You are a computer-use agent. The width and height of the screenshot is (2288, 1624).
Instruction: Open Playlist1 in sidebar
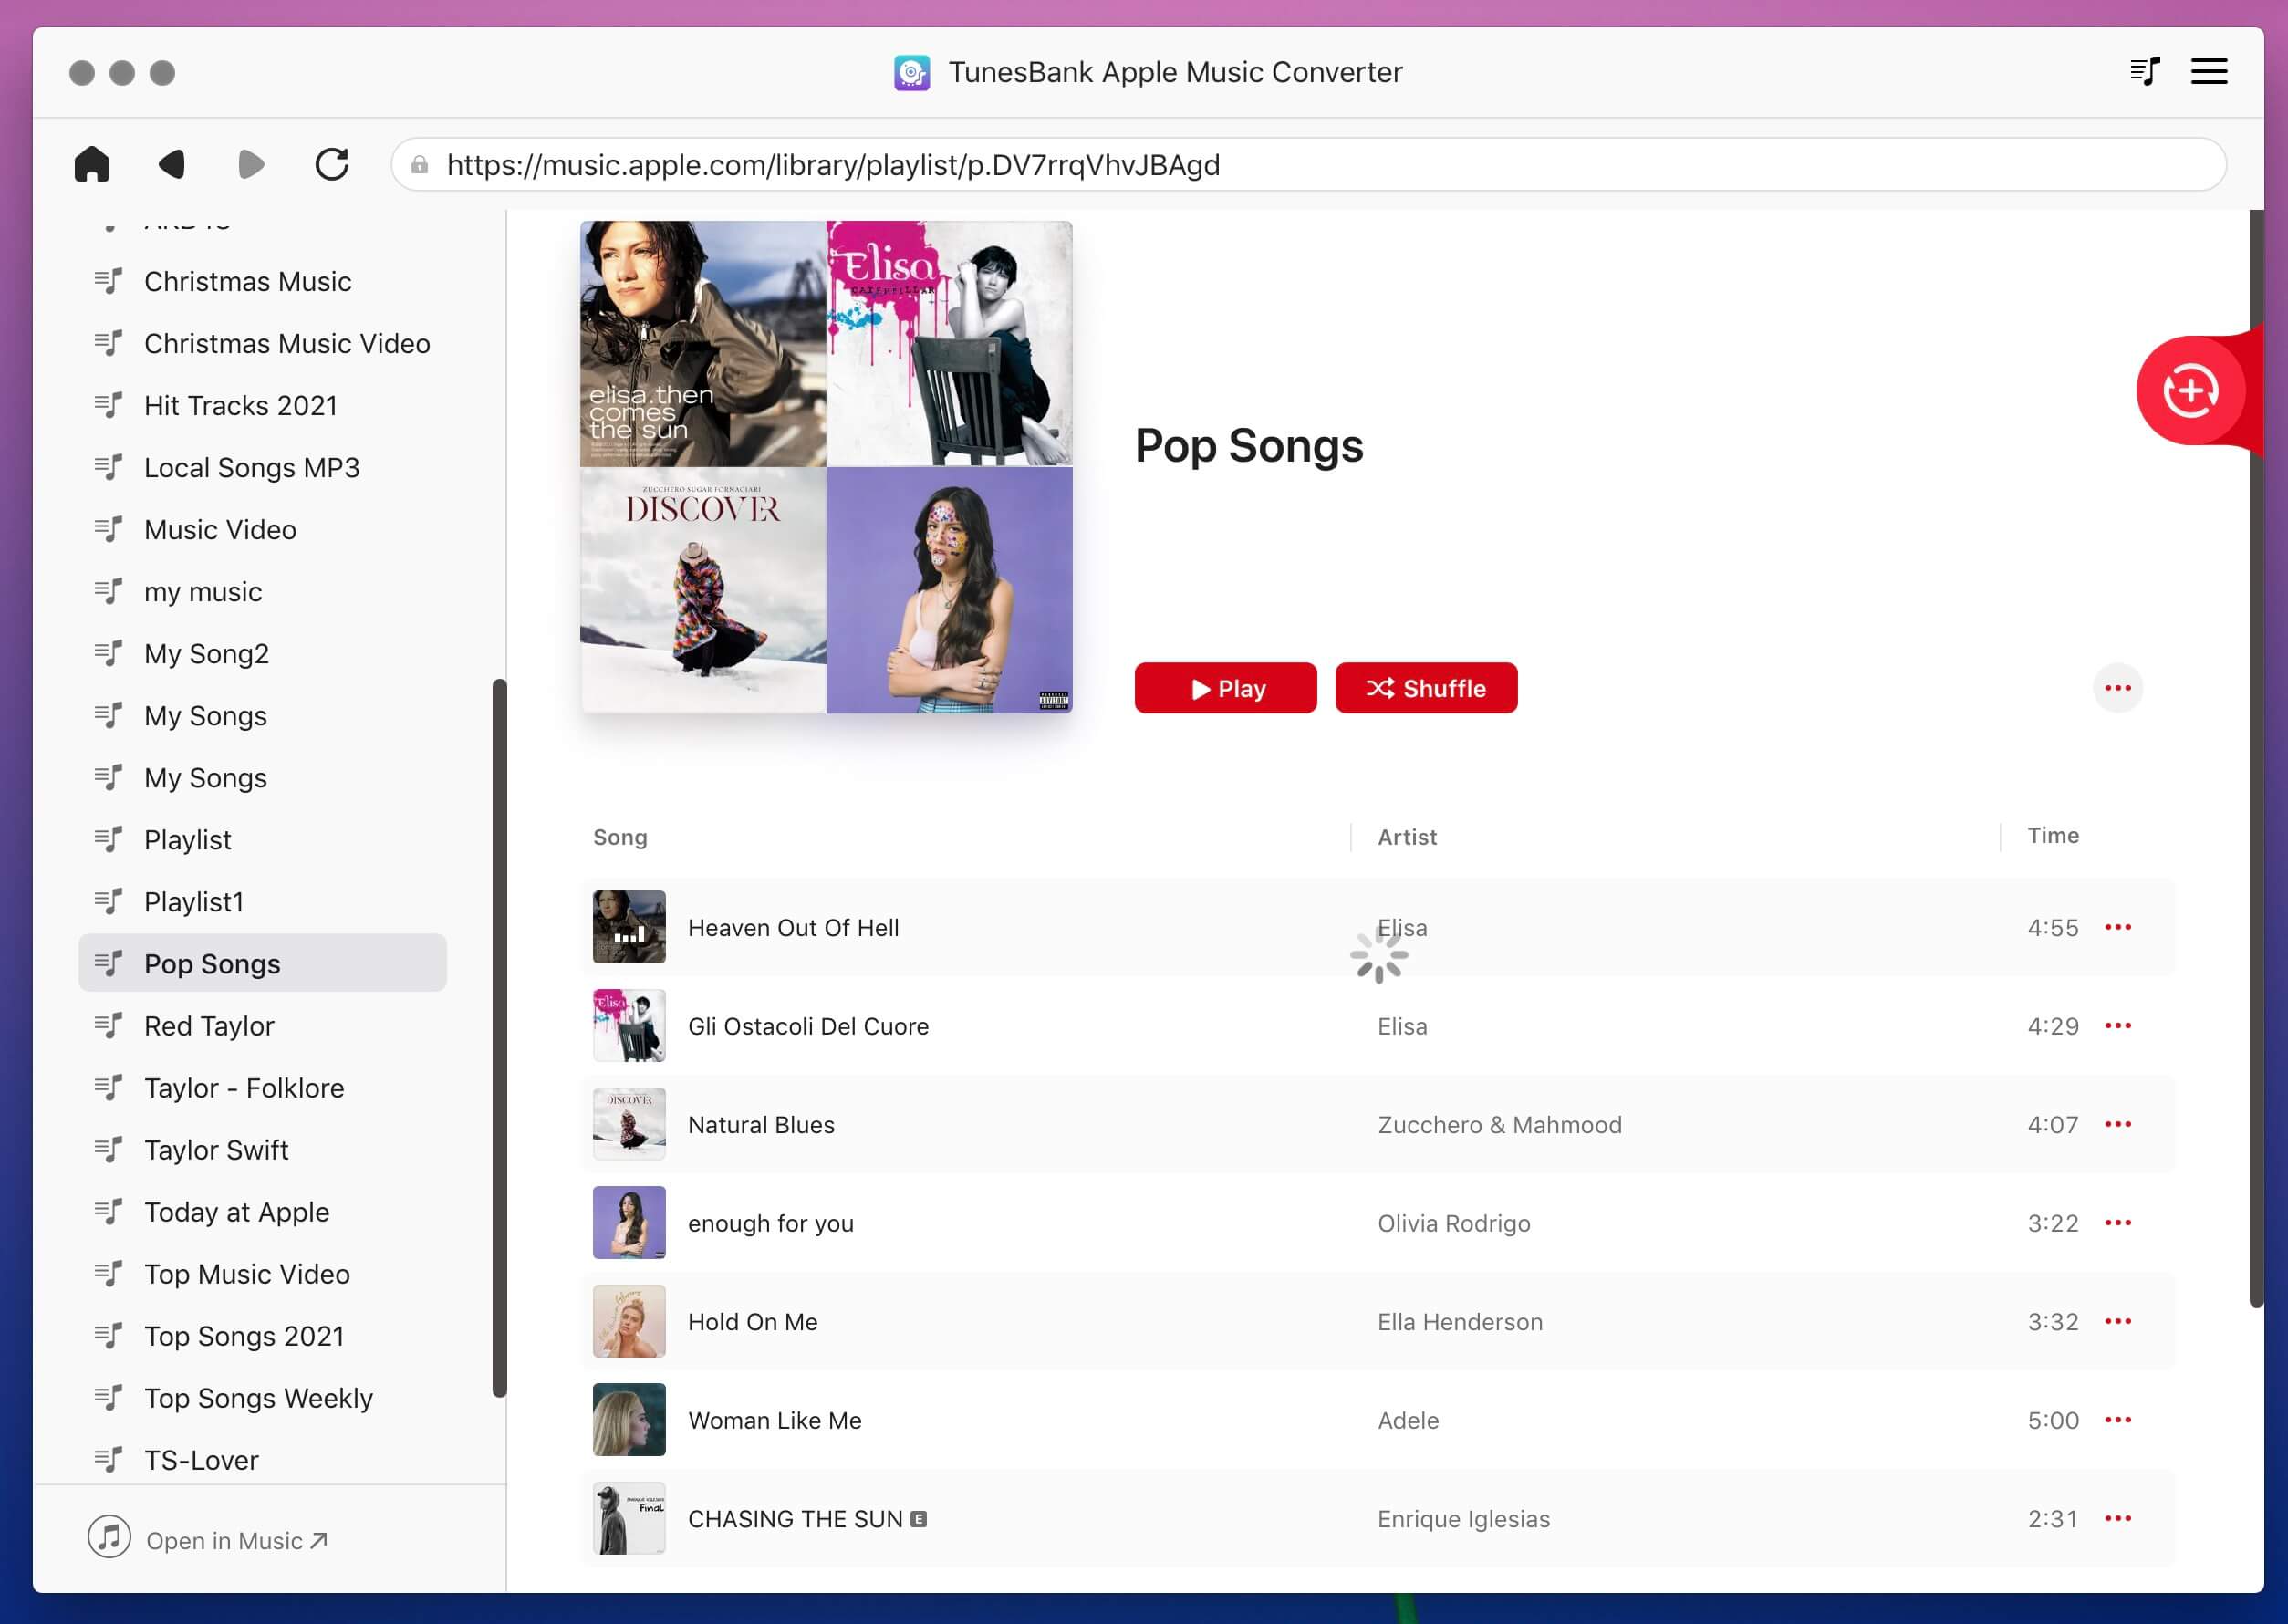coord(263,901)
